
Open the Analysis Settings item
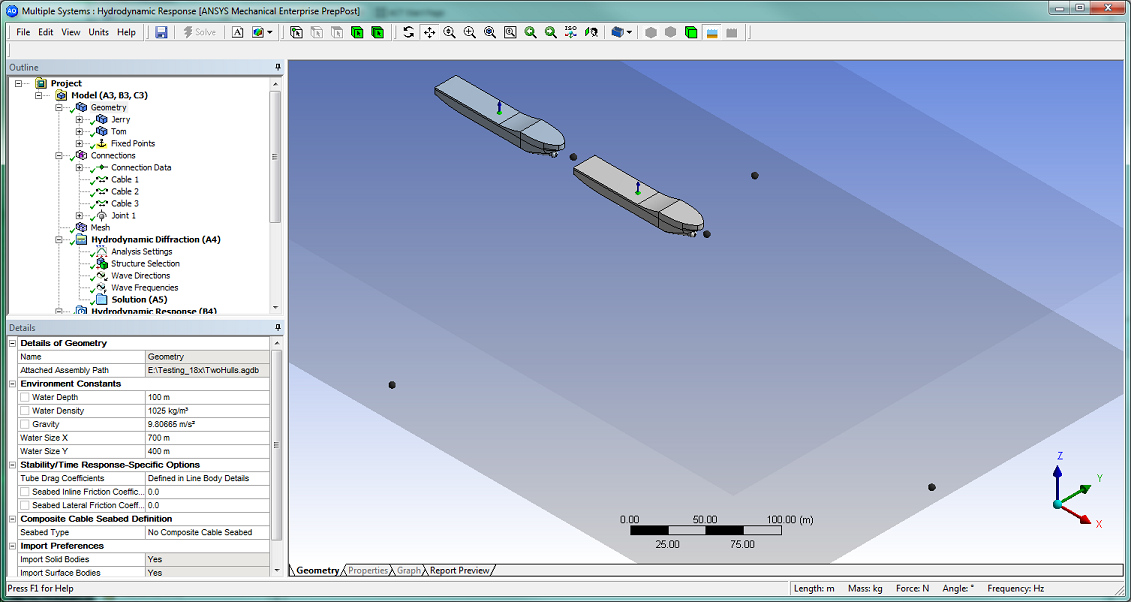[141, 252]
